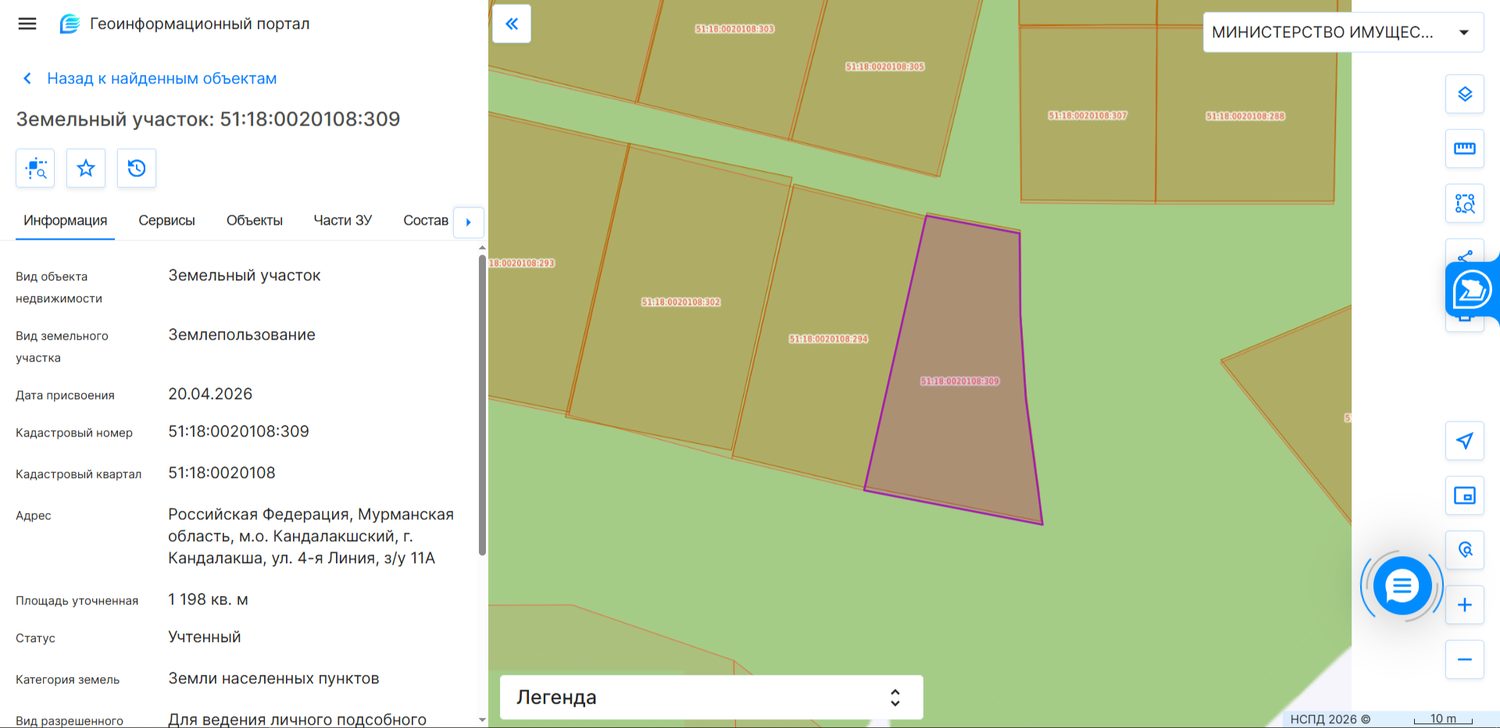Switch to the Сервисы tab

tap(167, 220)
